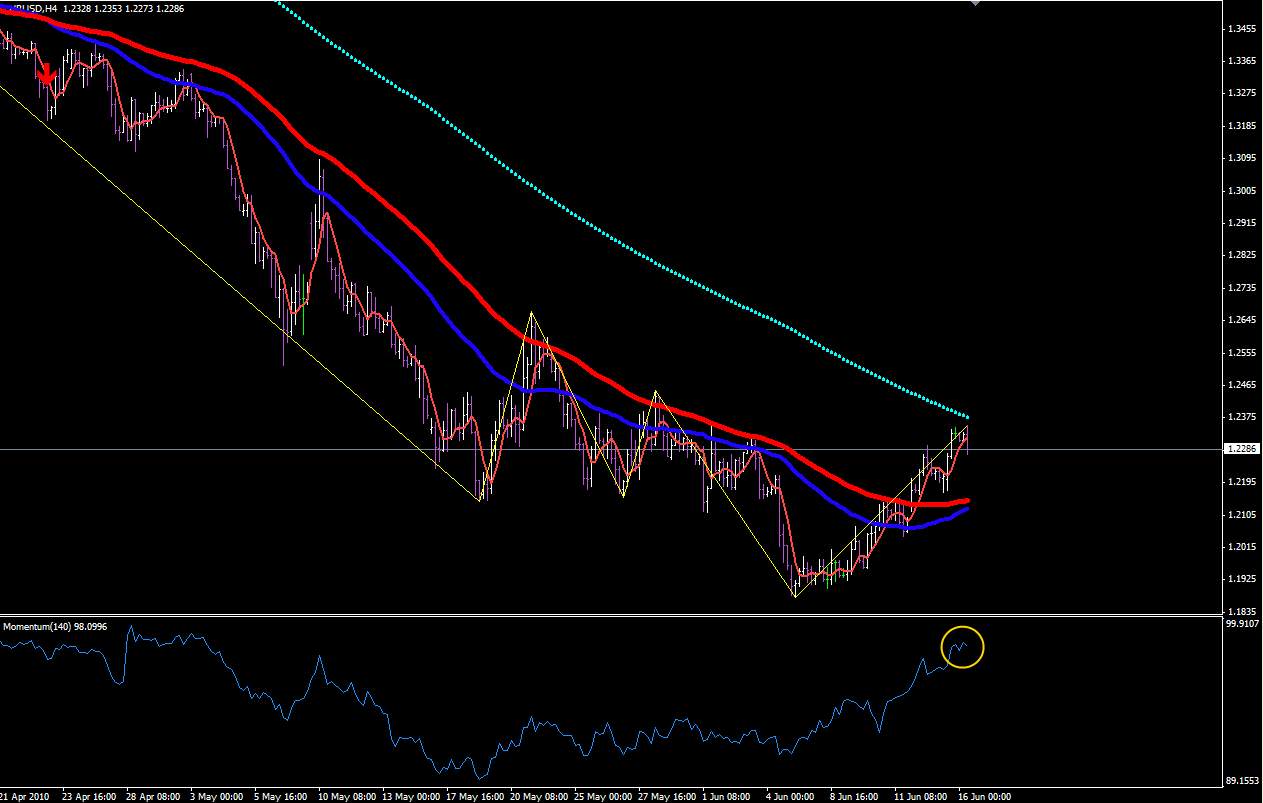This screenshot has width=1263, height=803.
Task: Click price axis value 1.2645
Action: [x=1242, y=320]
